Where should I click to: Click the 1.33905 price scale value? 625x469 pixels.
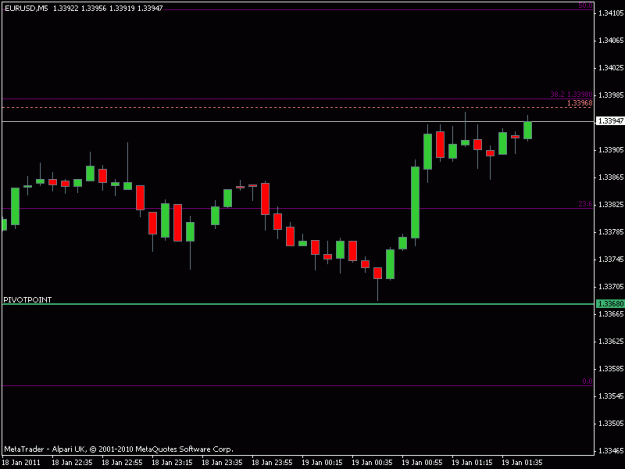pyautogui.click(x=611, y=150)
